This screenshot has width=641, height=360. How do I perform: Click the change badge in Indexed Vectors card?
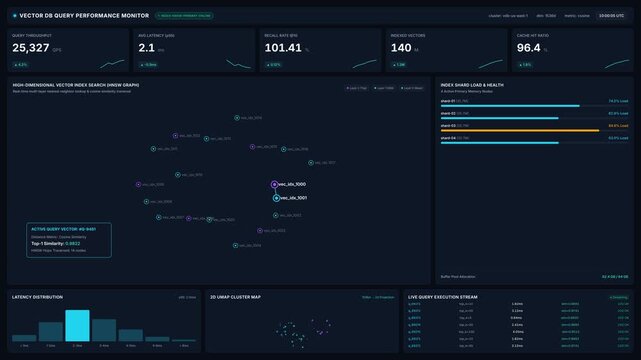[x=399, y=65]
